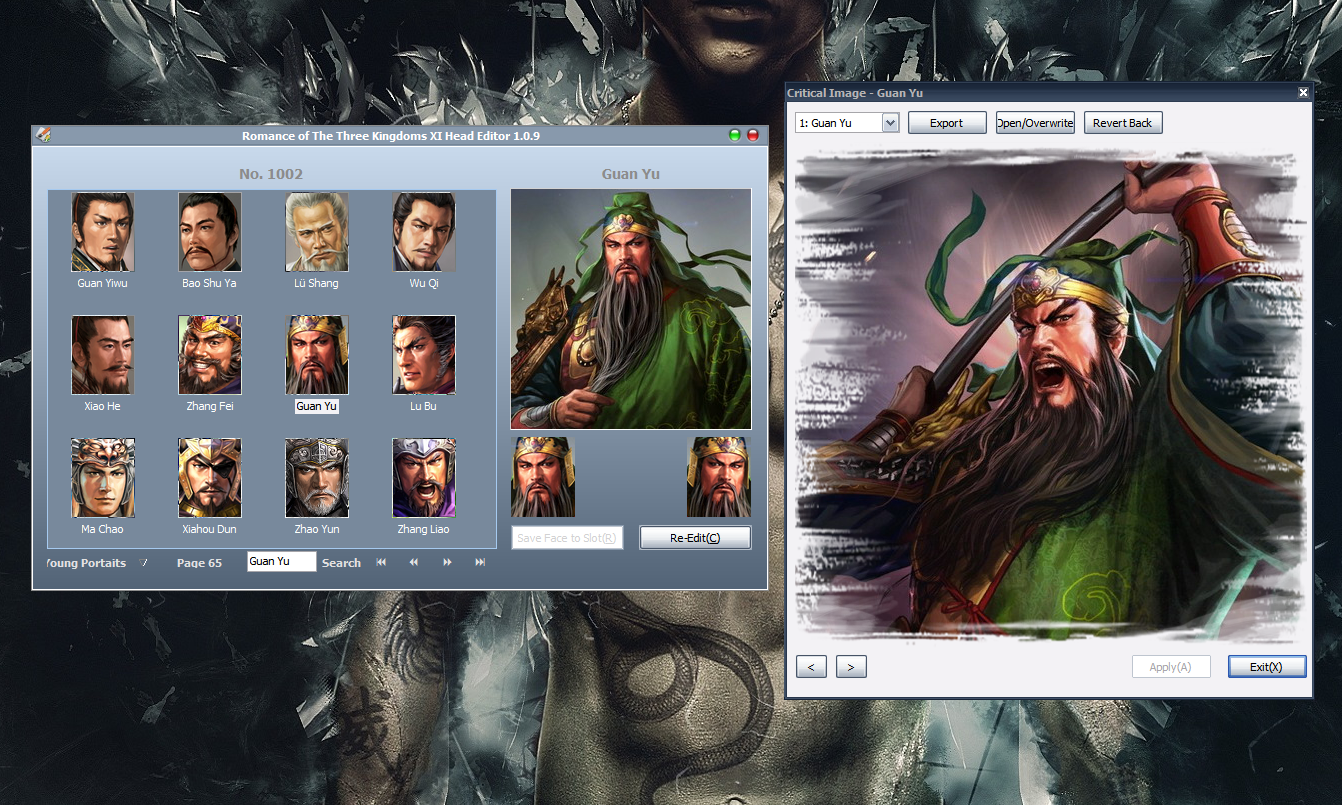Select the Zhao Yun portrait
The image size is (1342, 805).
click(x=317, y=478)
